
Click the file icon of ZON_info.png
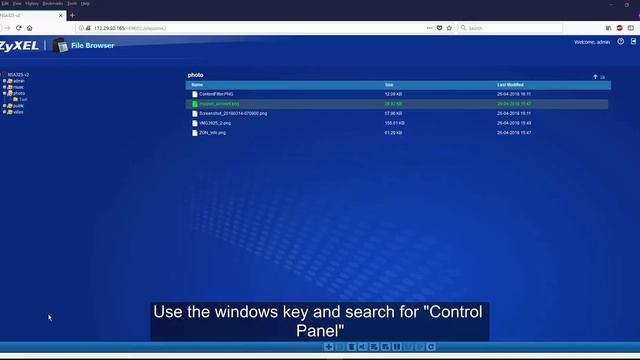195,133
